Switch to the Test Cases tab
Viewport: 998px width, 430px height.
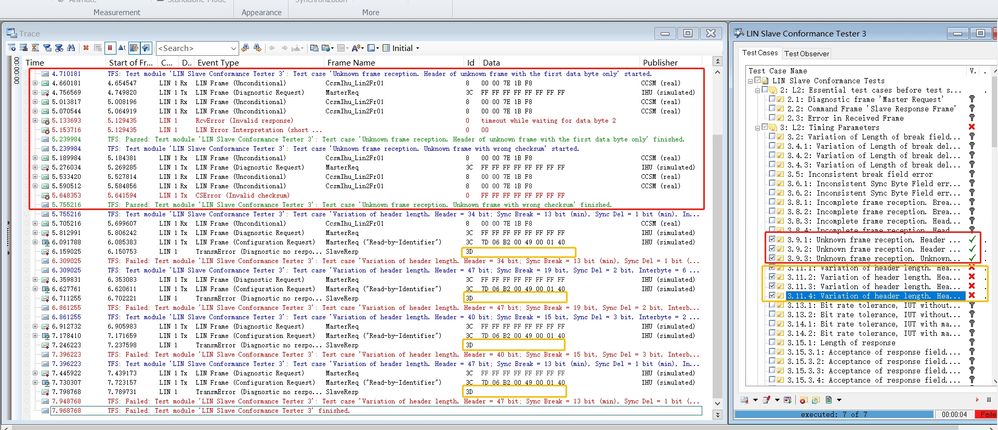pos(761,53)
